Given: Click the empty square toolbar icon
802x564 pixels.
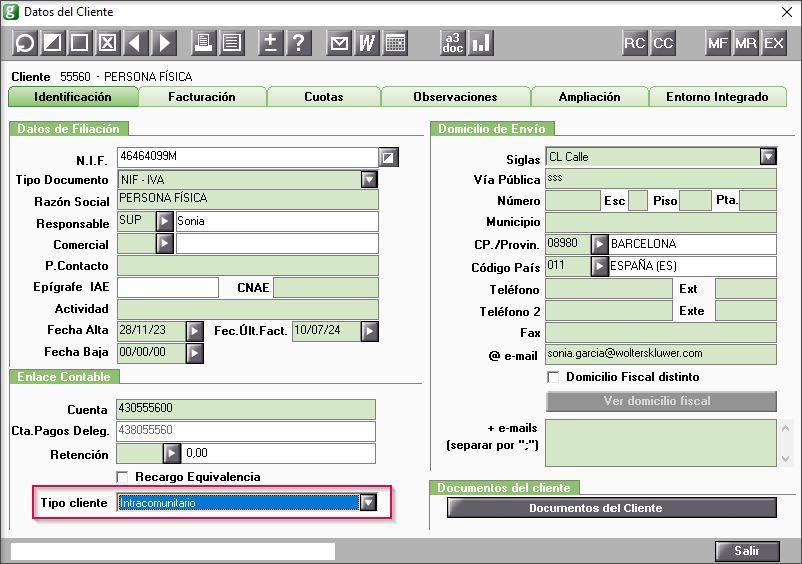Looking at the screenshot, I should tap(80, 42).
